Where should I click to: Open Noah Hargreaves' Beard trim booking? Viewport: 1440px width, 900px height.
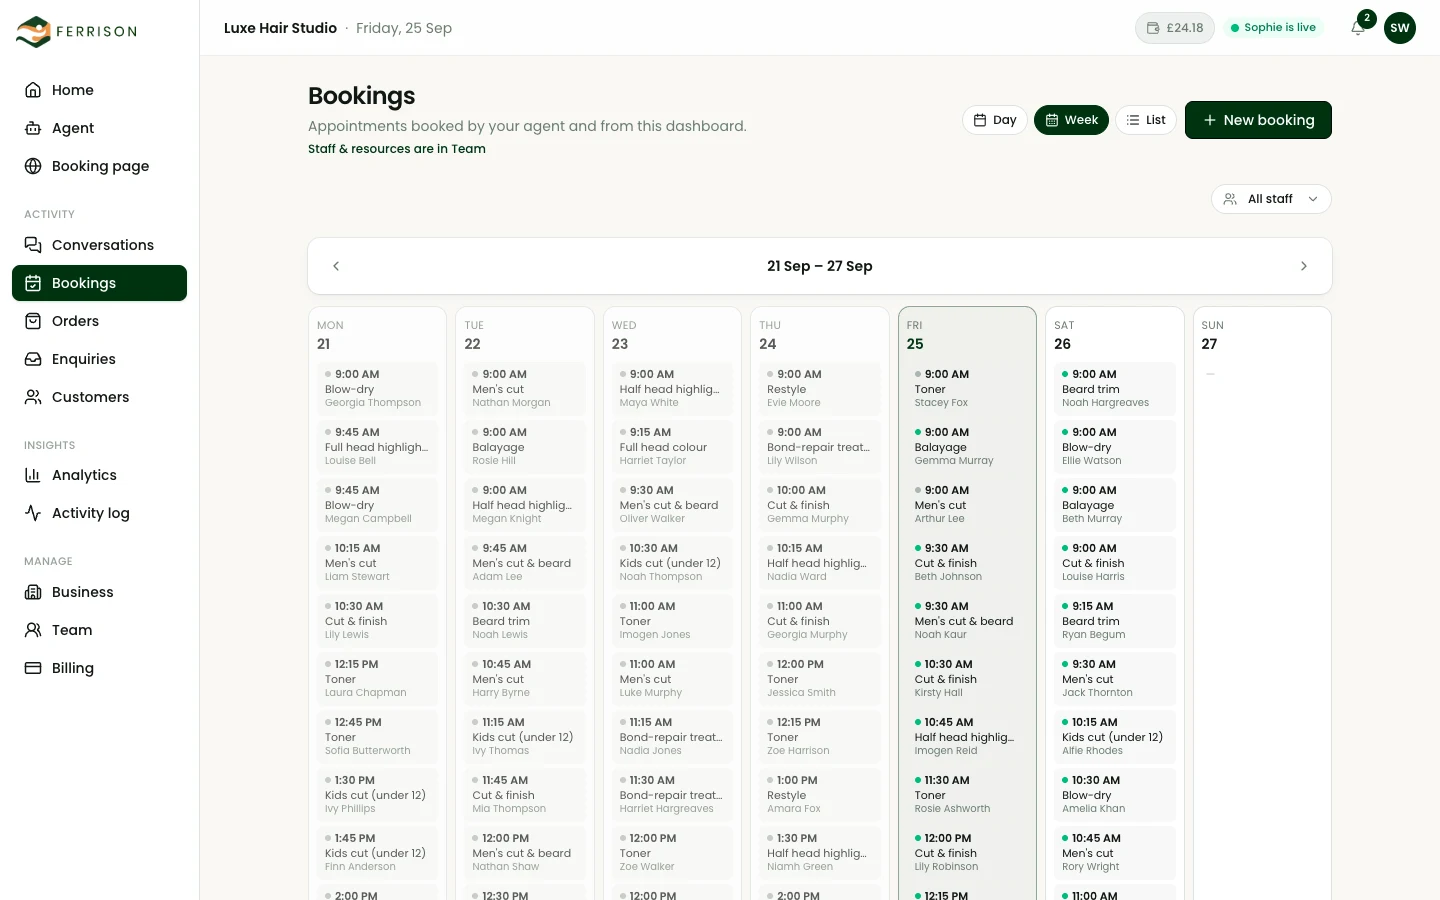[1115, 388]
